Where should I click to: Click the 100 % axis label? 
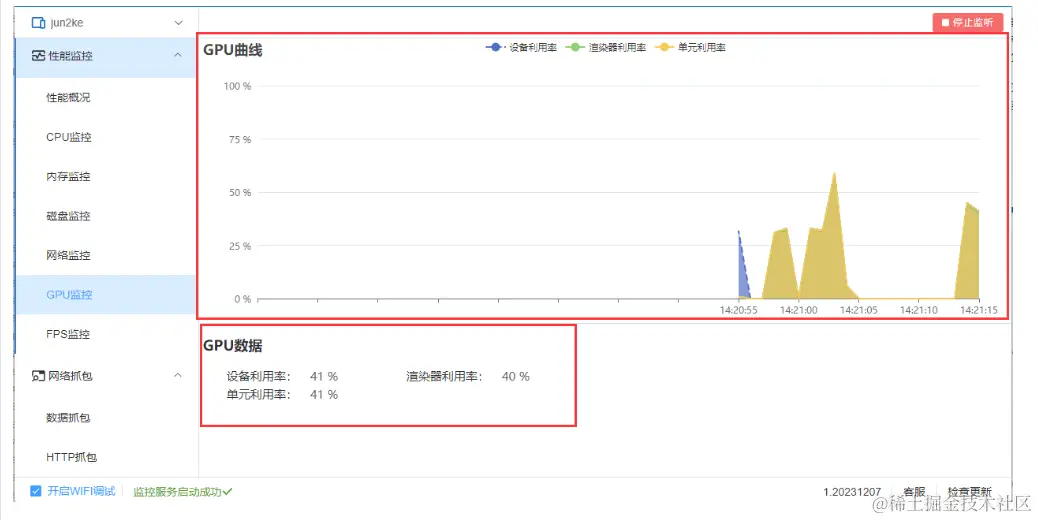tap(237, 86)
